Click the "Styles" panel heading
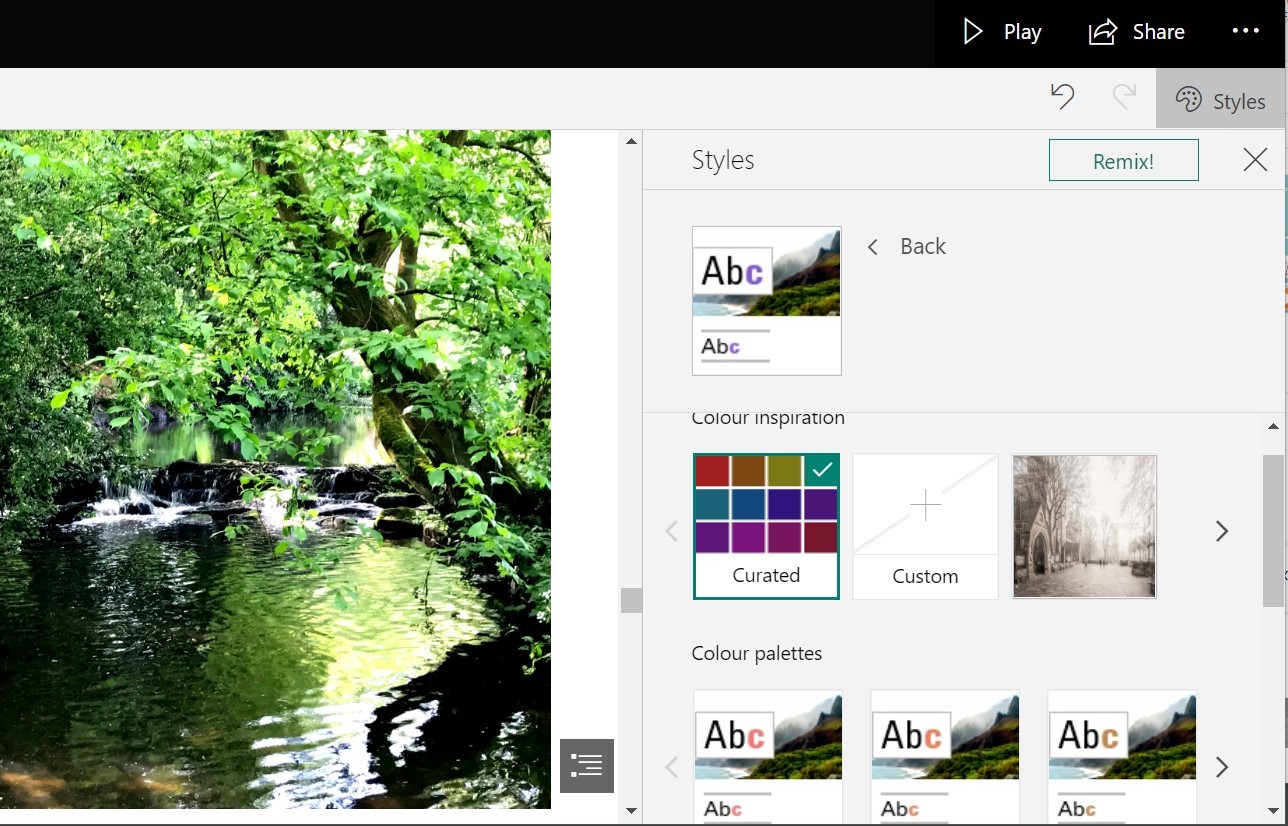1288x826 pixels. click(x=723, y=160)
